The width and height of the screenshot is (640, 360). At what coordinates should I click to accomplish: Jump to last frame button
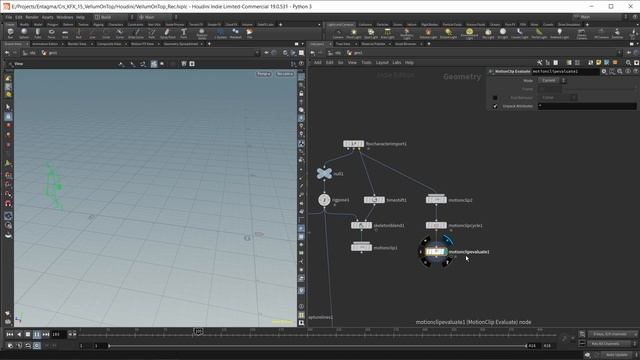(46, 334)
